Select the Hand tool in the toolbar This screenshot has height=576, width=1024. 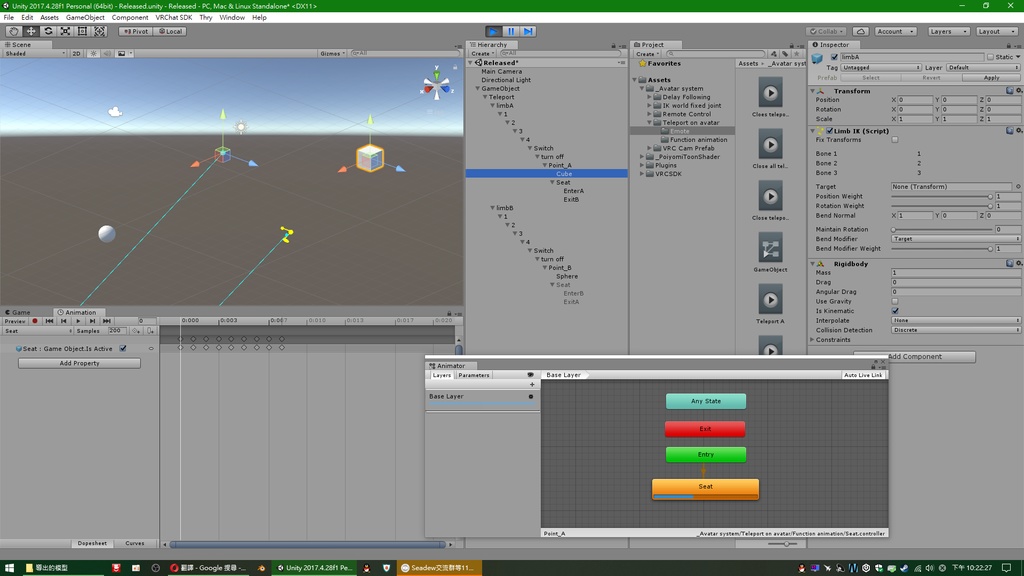[13, 31]
